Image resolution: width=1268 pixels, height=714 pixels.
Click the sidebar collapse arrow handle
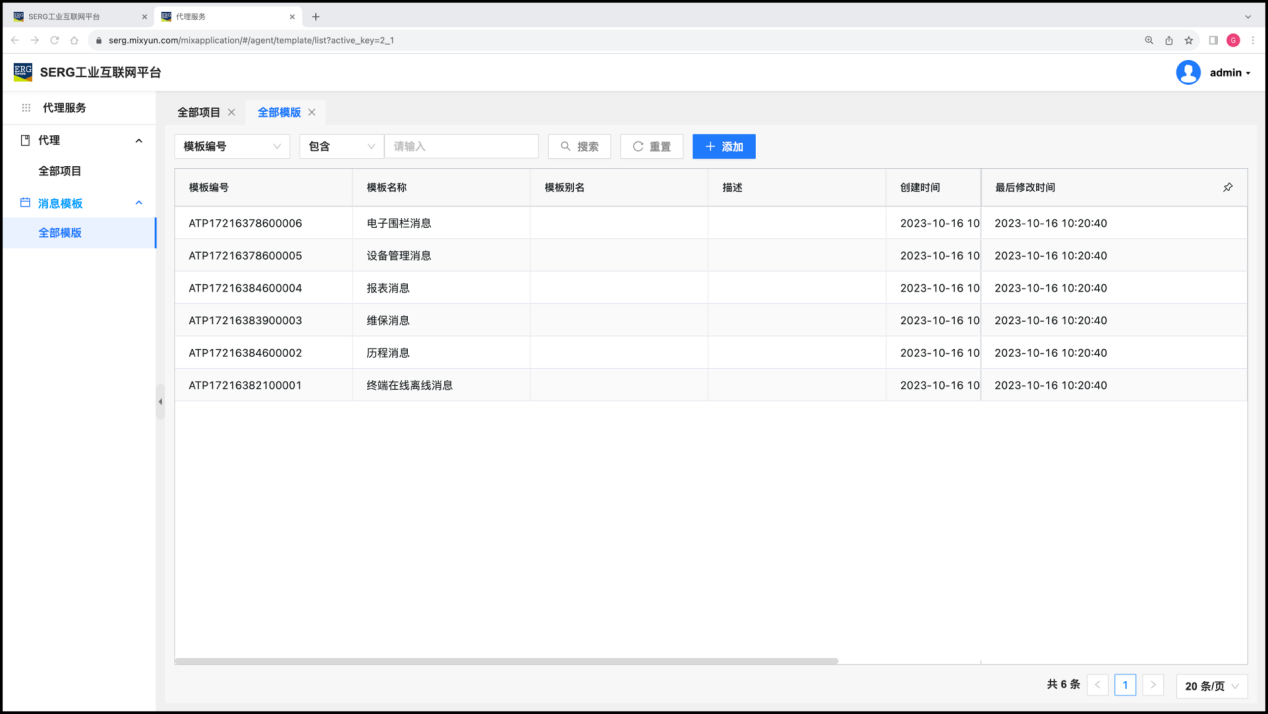pyautogui.click(x=160, y=401)
